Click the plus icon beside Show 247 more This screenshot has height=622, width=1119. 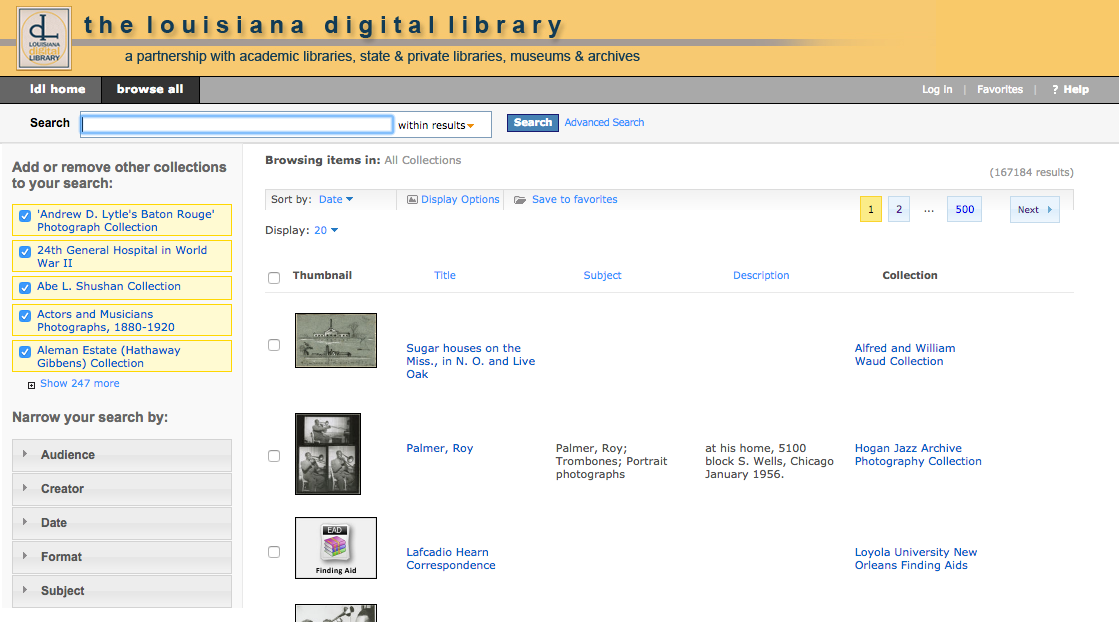pos(31,385)
